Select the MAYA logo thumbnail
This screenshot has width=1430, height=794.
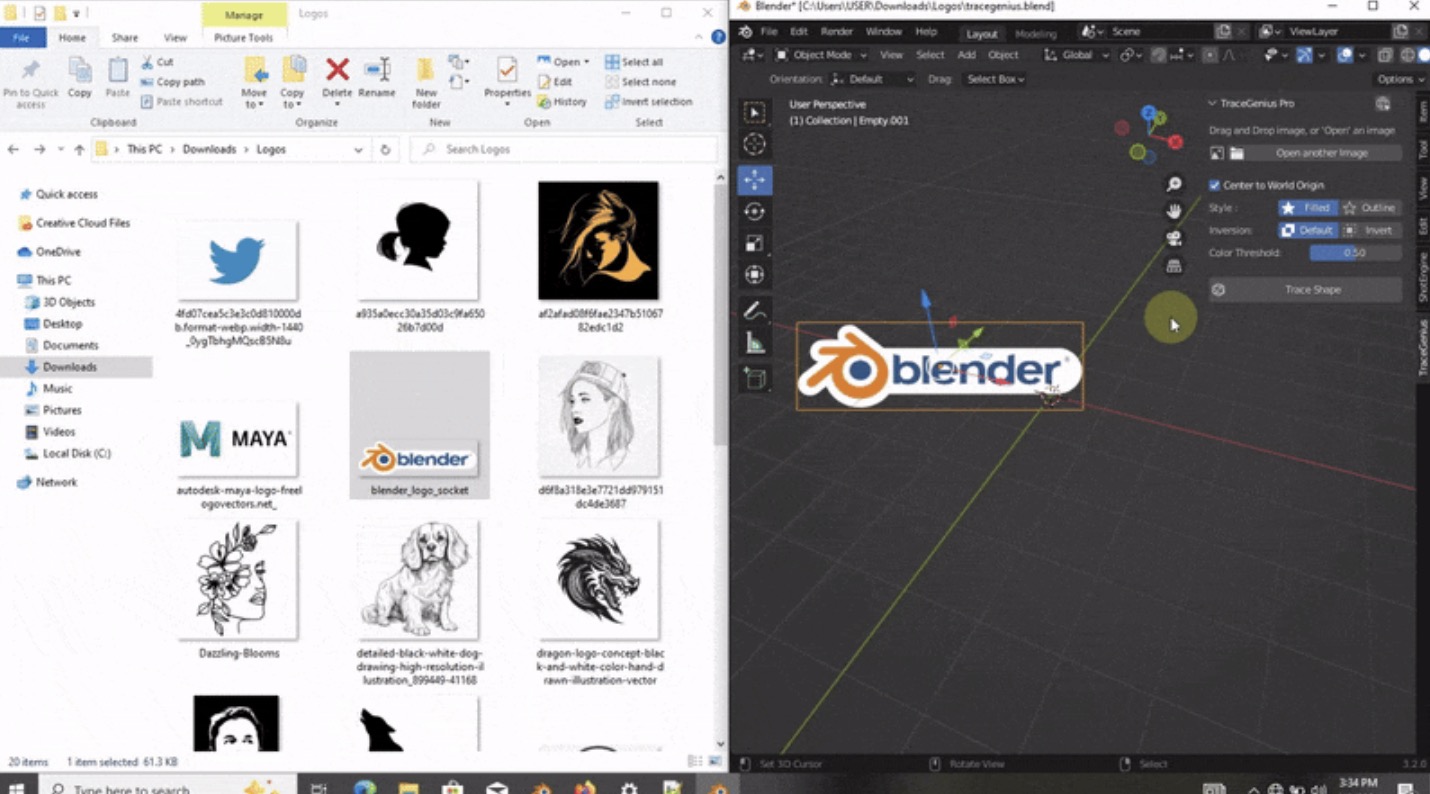237,439
